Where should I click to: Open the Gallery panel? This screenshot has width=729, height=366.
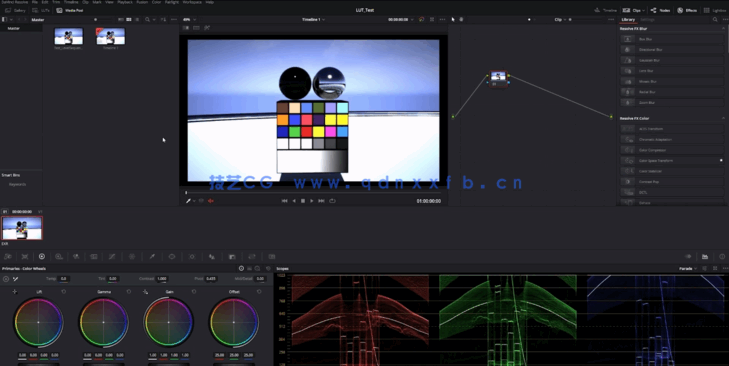click(x=15, y=10)
